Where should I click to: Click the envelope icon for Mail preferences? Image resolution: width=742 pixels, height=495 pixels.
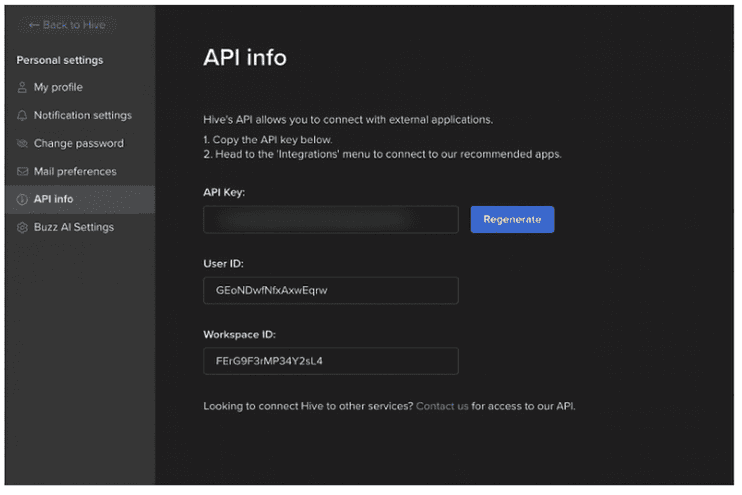pyautogui.click(x=22, y=171)
